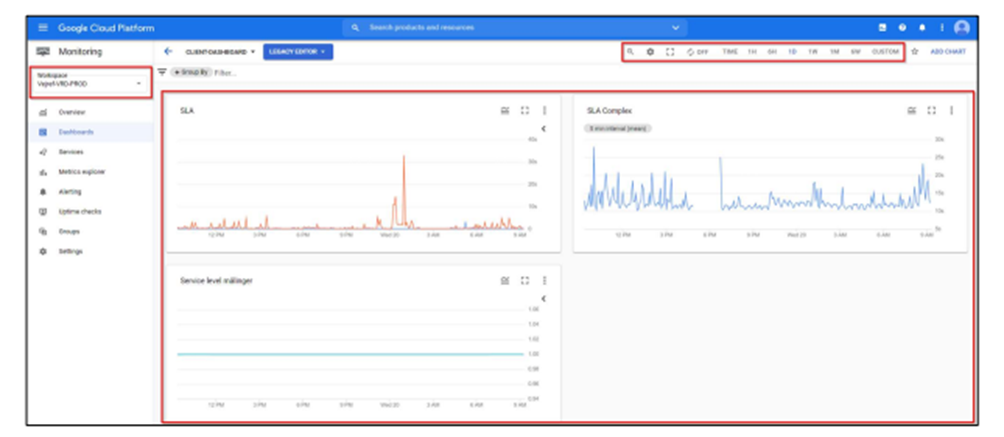Screen dimensions: 1004x437
Task: Click the back arrow beside the dashboard name
Action: 168,51
